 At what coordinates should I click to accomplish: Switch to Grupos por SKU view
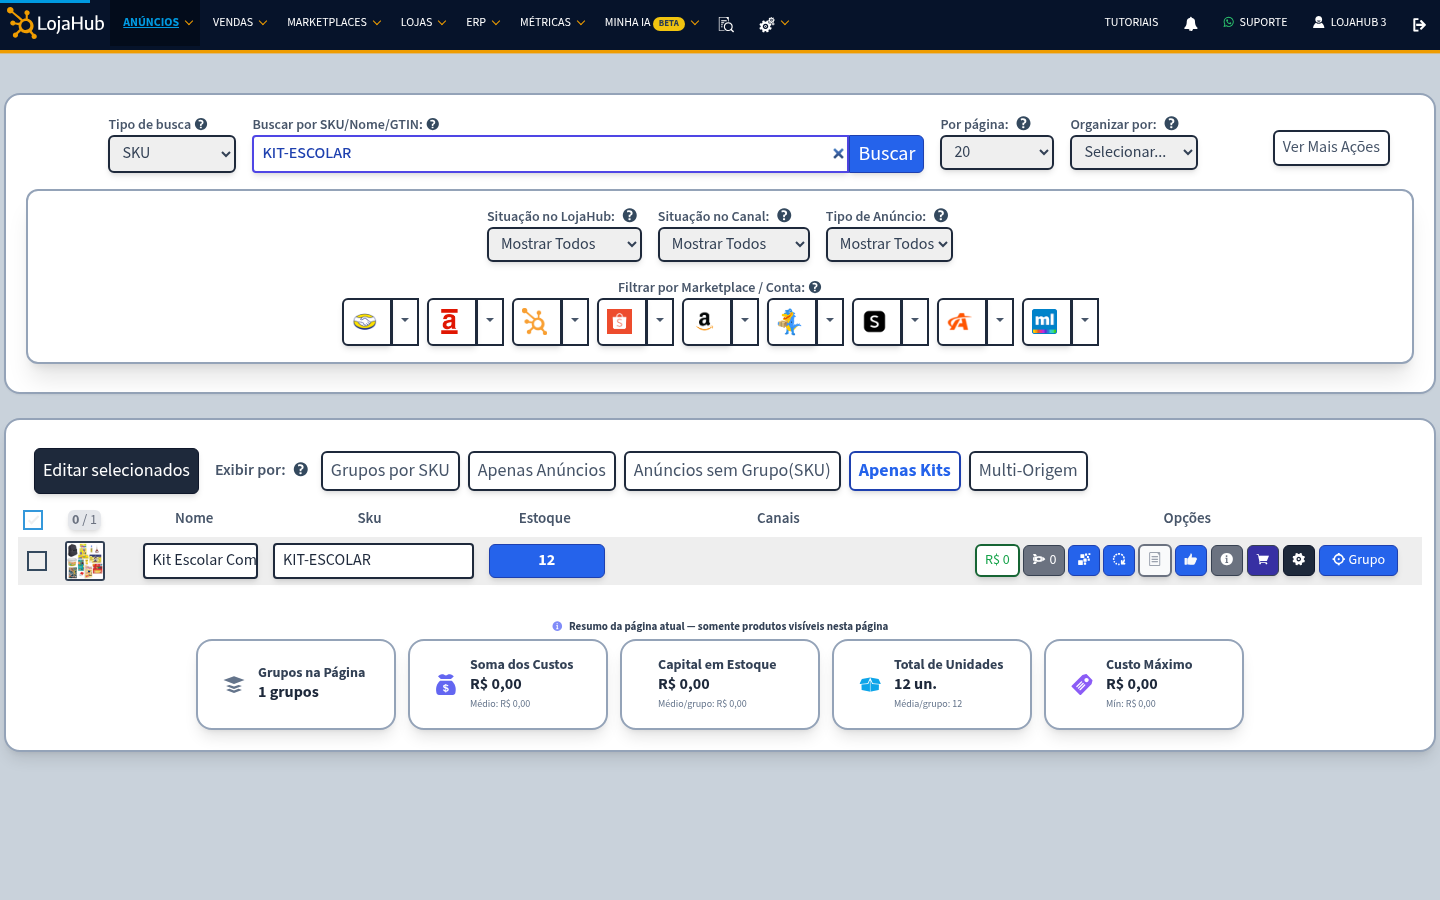tap(390, 471)
